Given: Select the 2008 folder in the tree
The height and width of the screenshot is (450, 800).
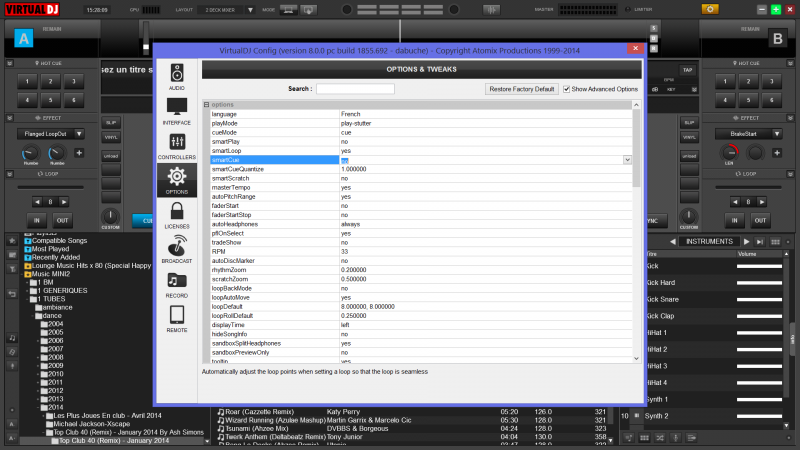Looking at the screenshot, I should click(x=55, y=357).
